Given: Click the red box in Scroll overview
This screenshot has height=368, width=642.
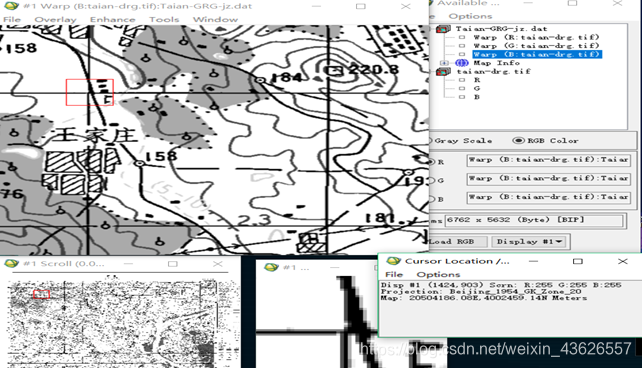Looking at the screenshot, I should click(x=41, y=294).
